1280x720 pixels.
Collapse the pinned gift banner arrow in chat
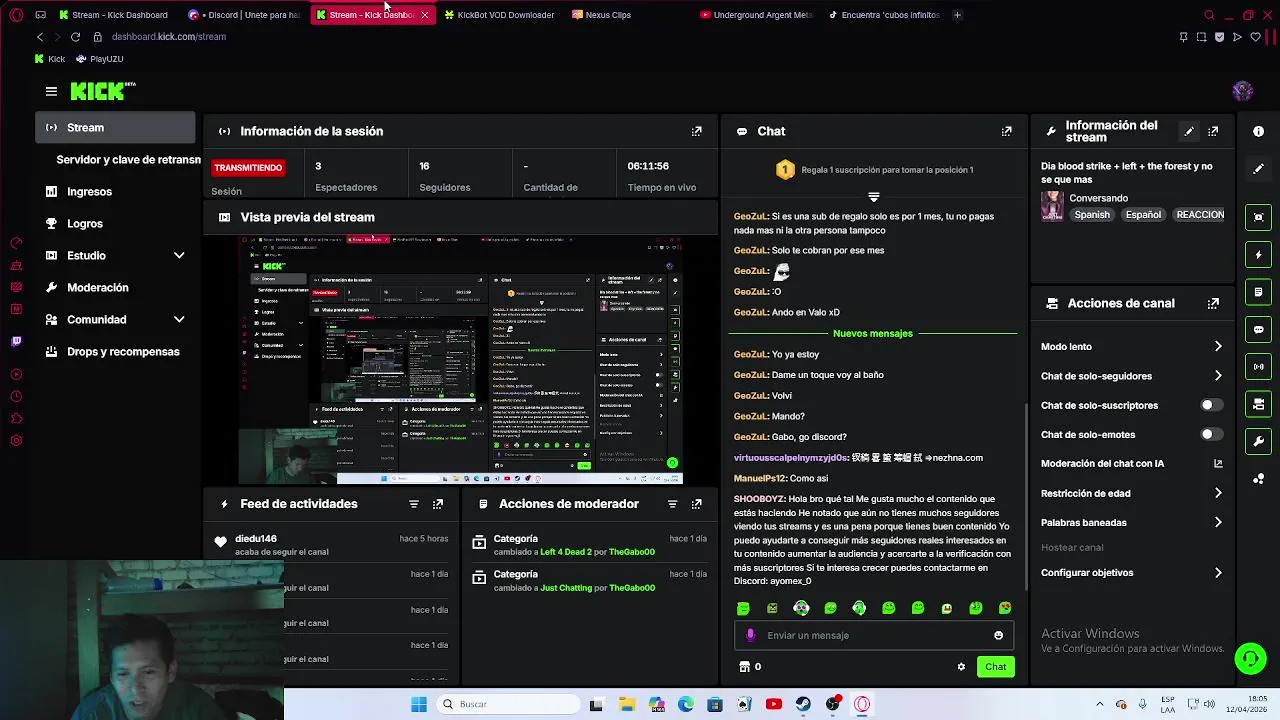pyautogui.click(x=873, y=197)
